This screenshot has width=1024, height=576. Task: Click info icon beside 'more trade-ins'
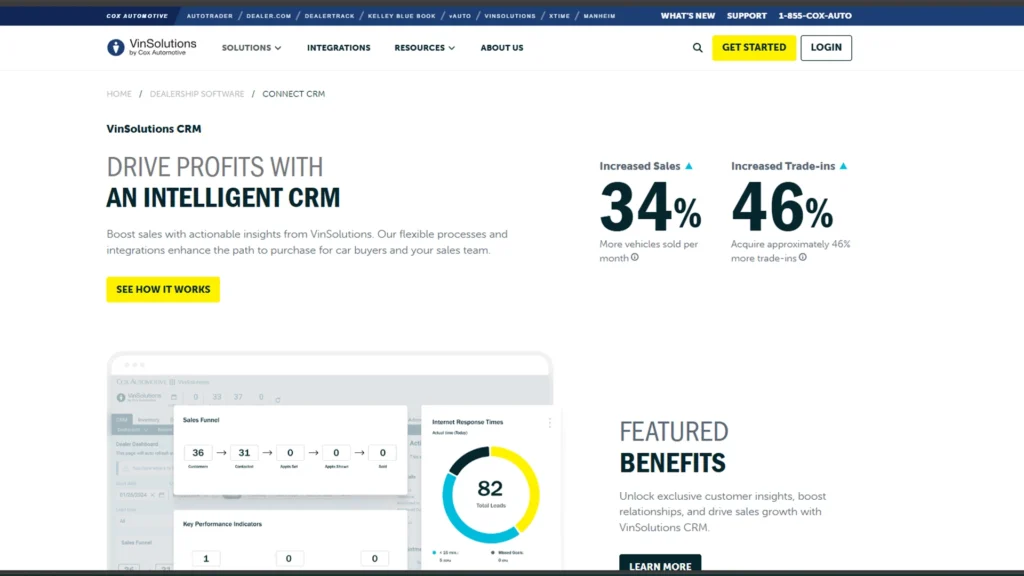click(x=803, y=257)
